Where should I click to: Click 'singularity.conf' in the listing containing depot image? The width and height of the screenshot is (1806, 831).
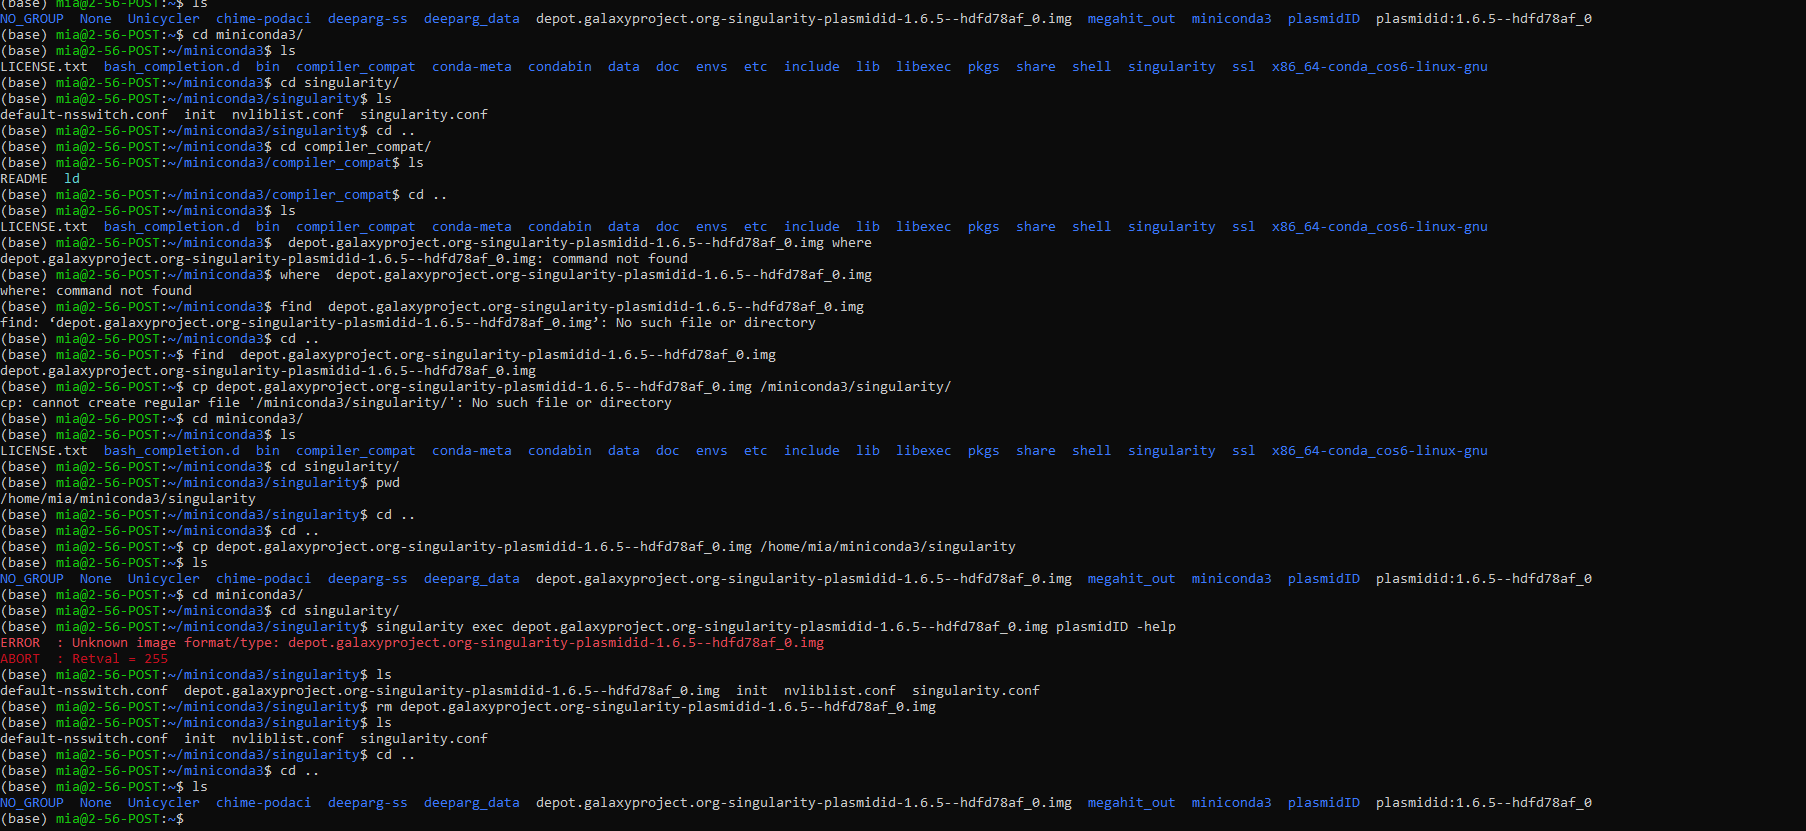976,691
